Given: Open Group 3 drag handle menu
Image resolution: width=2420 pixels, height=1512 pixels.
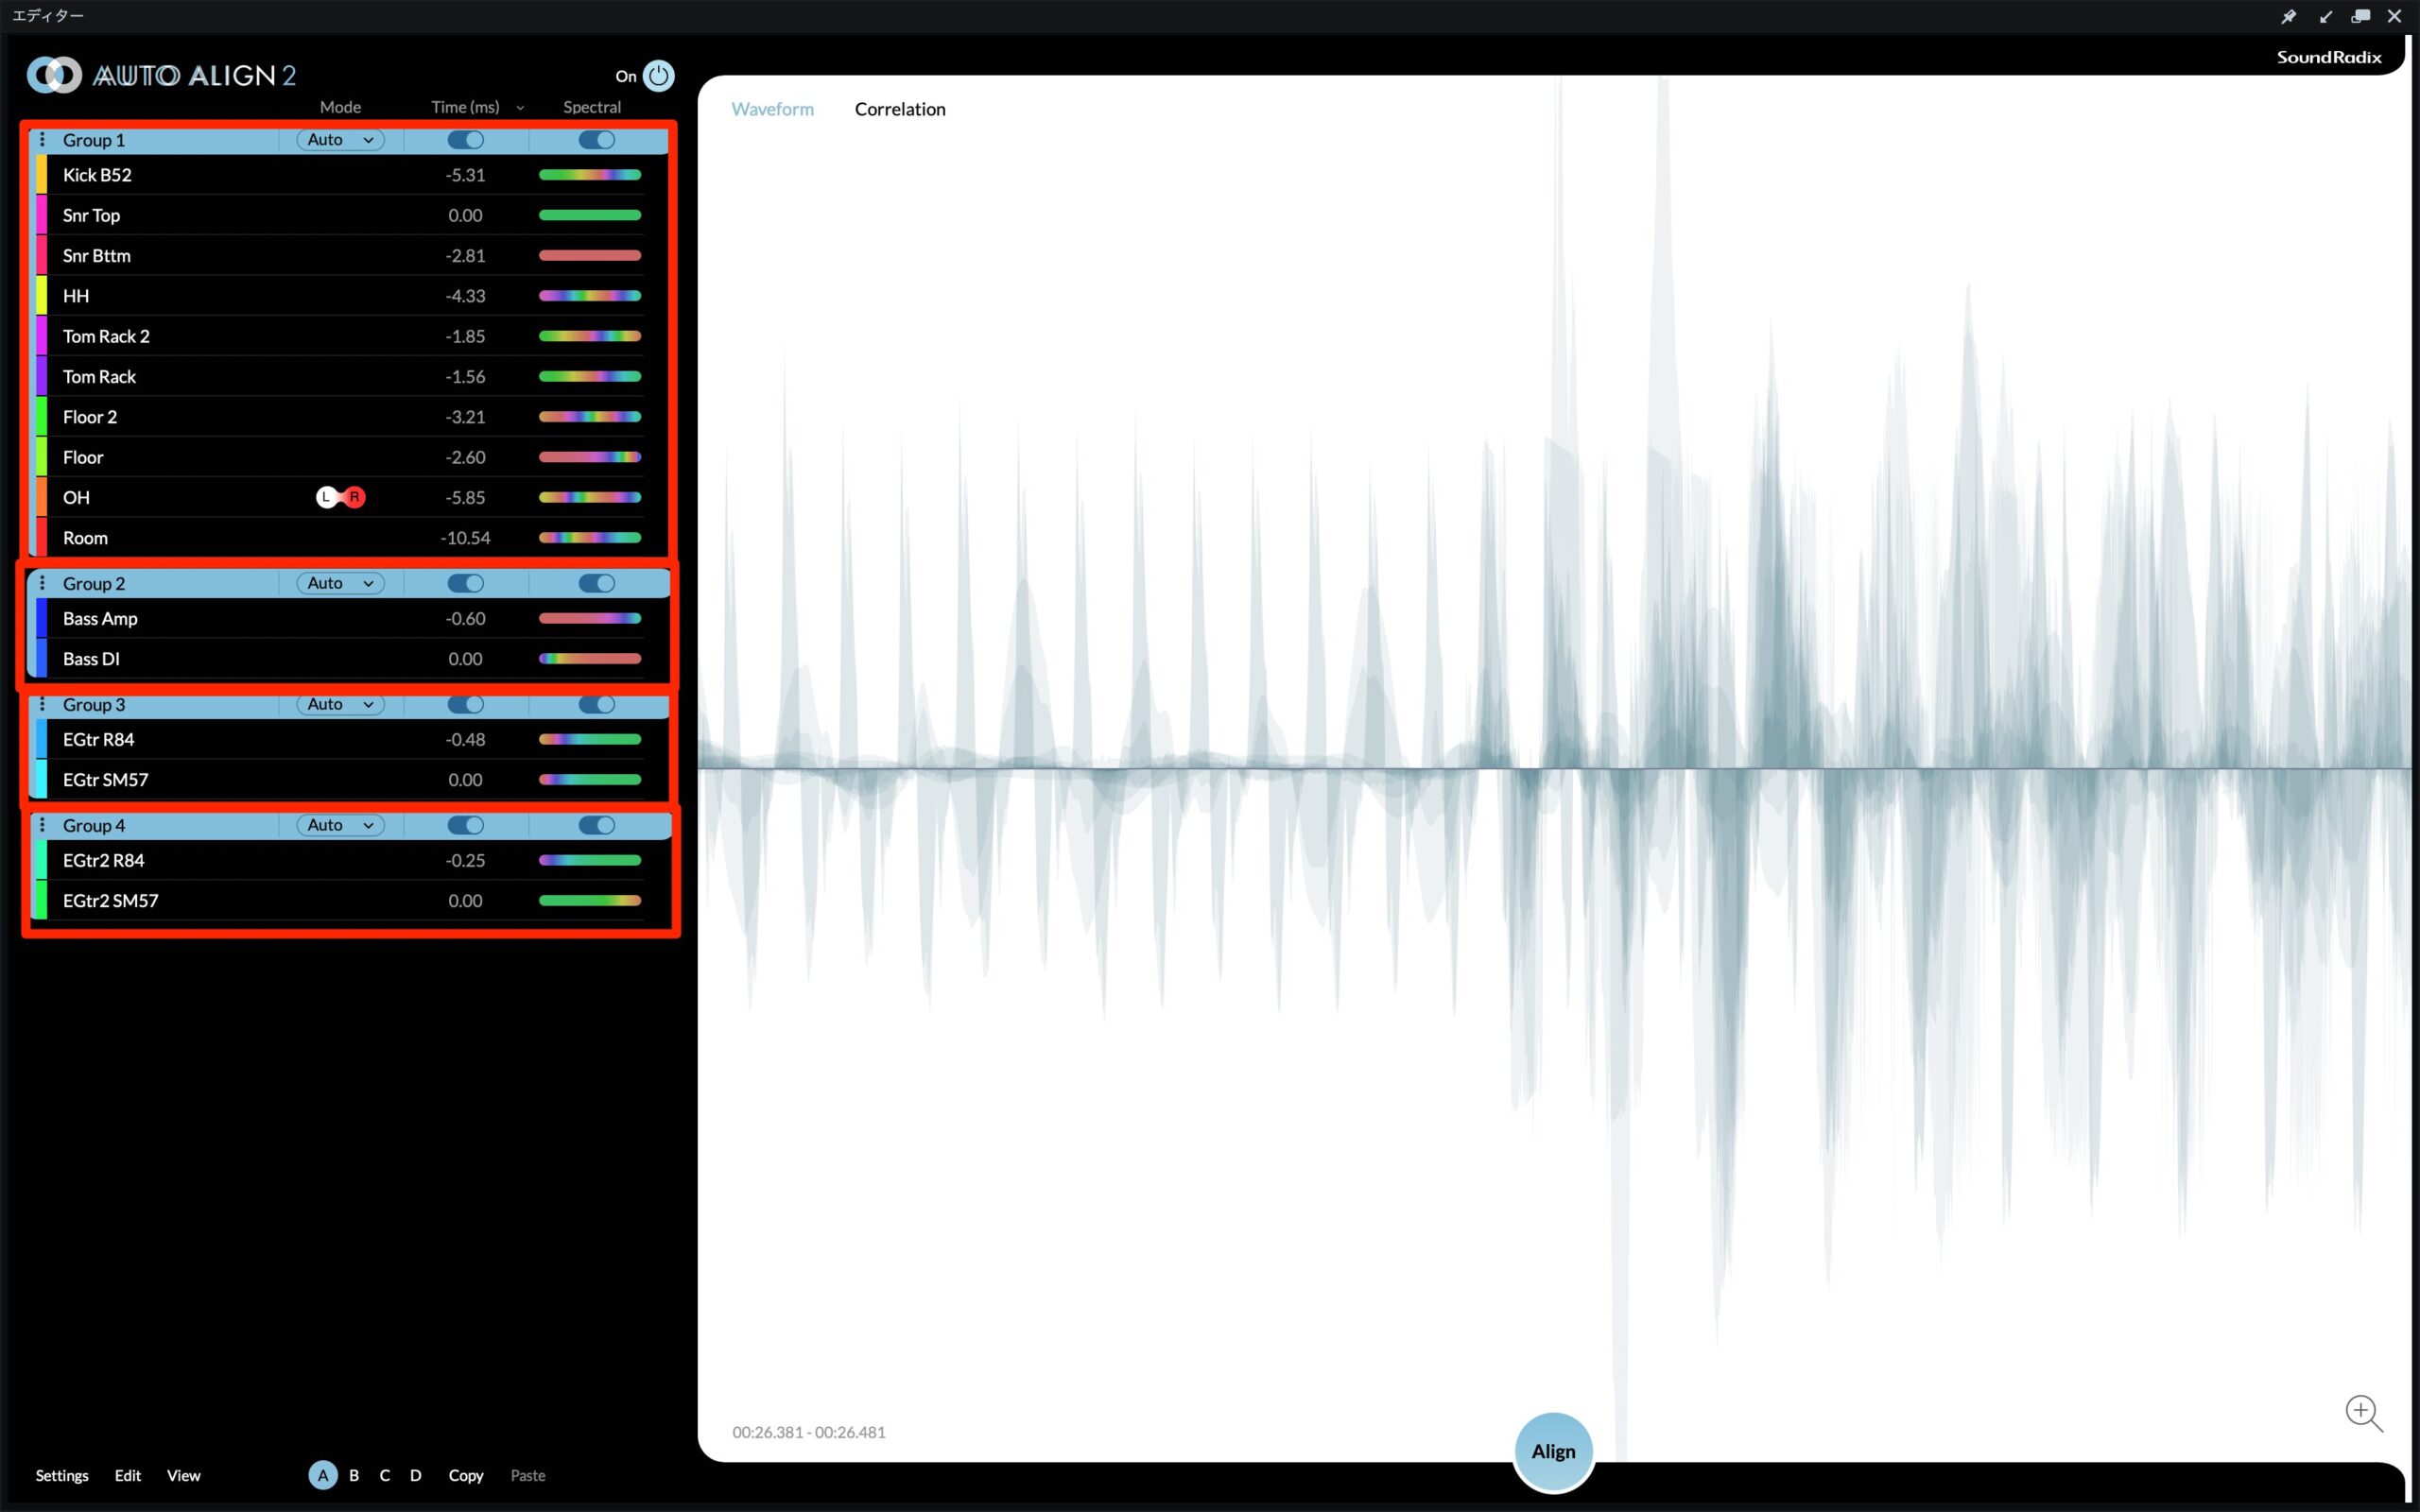Looking at the screenshot, I should point(42,704).
